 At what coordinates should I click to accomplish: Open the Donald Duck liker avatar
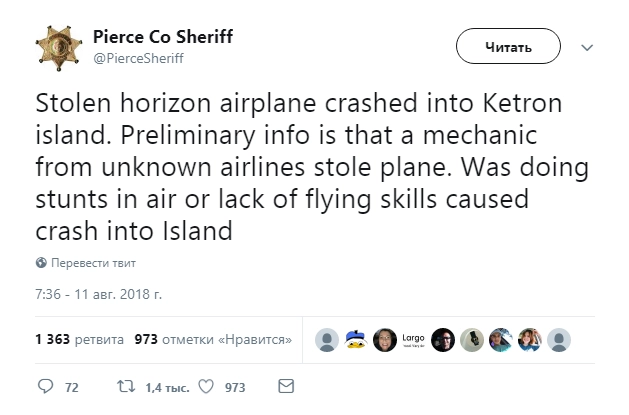click(x=355, y=340)
